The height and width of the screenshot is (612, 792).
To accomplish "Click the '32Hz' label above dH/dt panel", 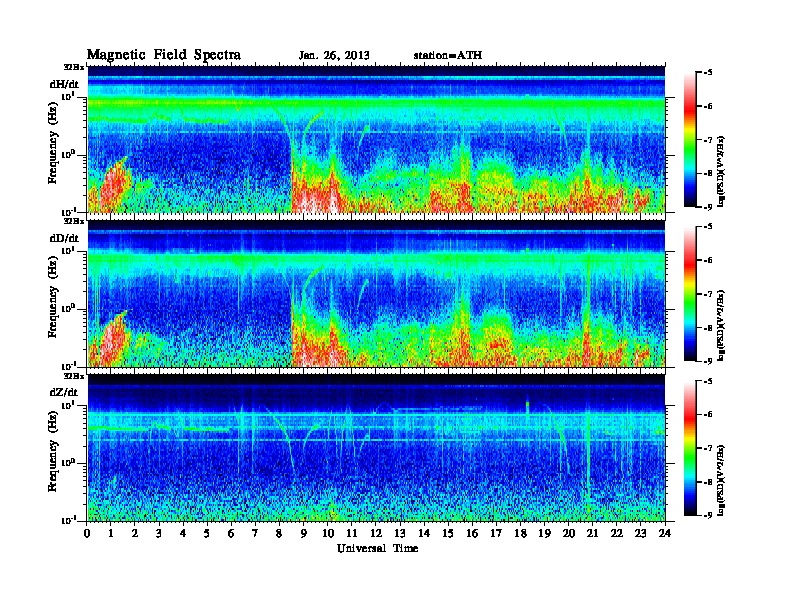I will [74, 67].
